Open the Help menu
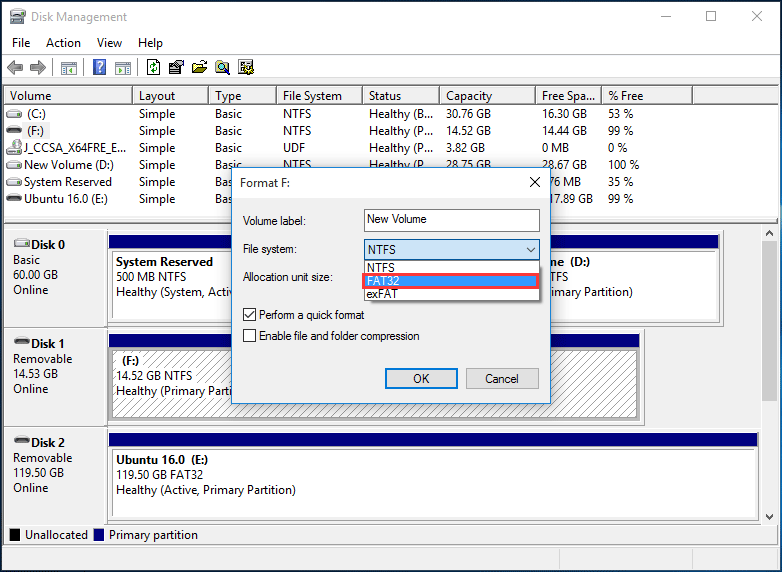 150,43
